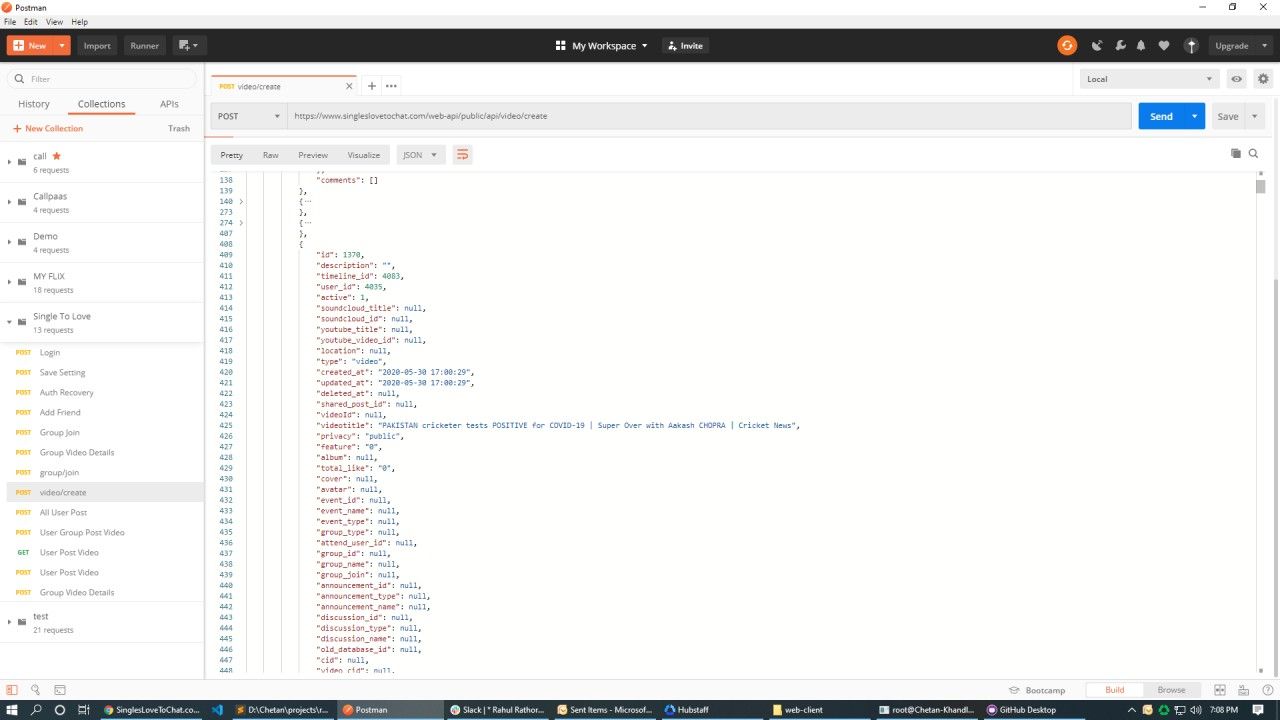Open notifications bell icon
This screenshot has width=1280, height=720.
(1141, 46)
